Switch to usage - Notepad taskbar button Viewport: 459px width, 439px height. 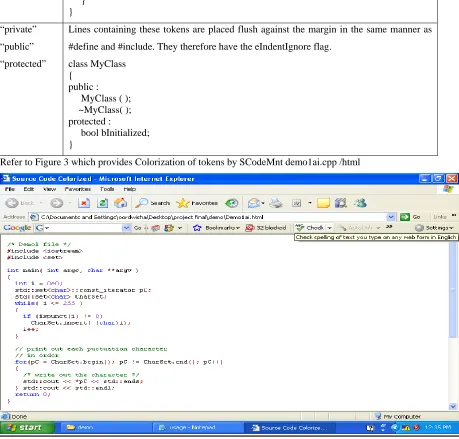pos(198,427)
